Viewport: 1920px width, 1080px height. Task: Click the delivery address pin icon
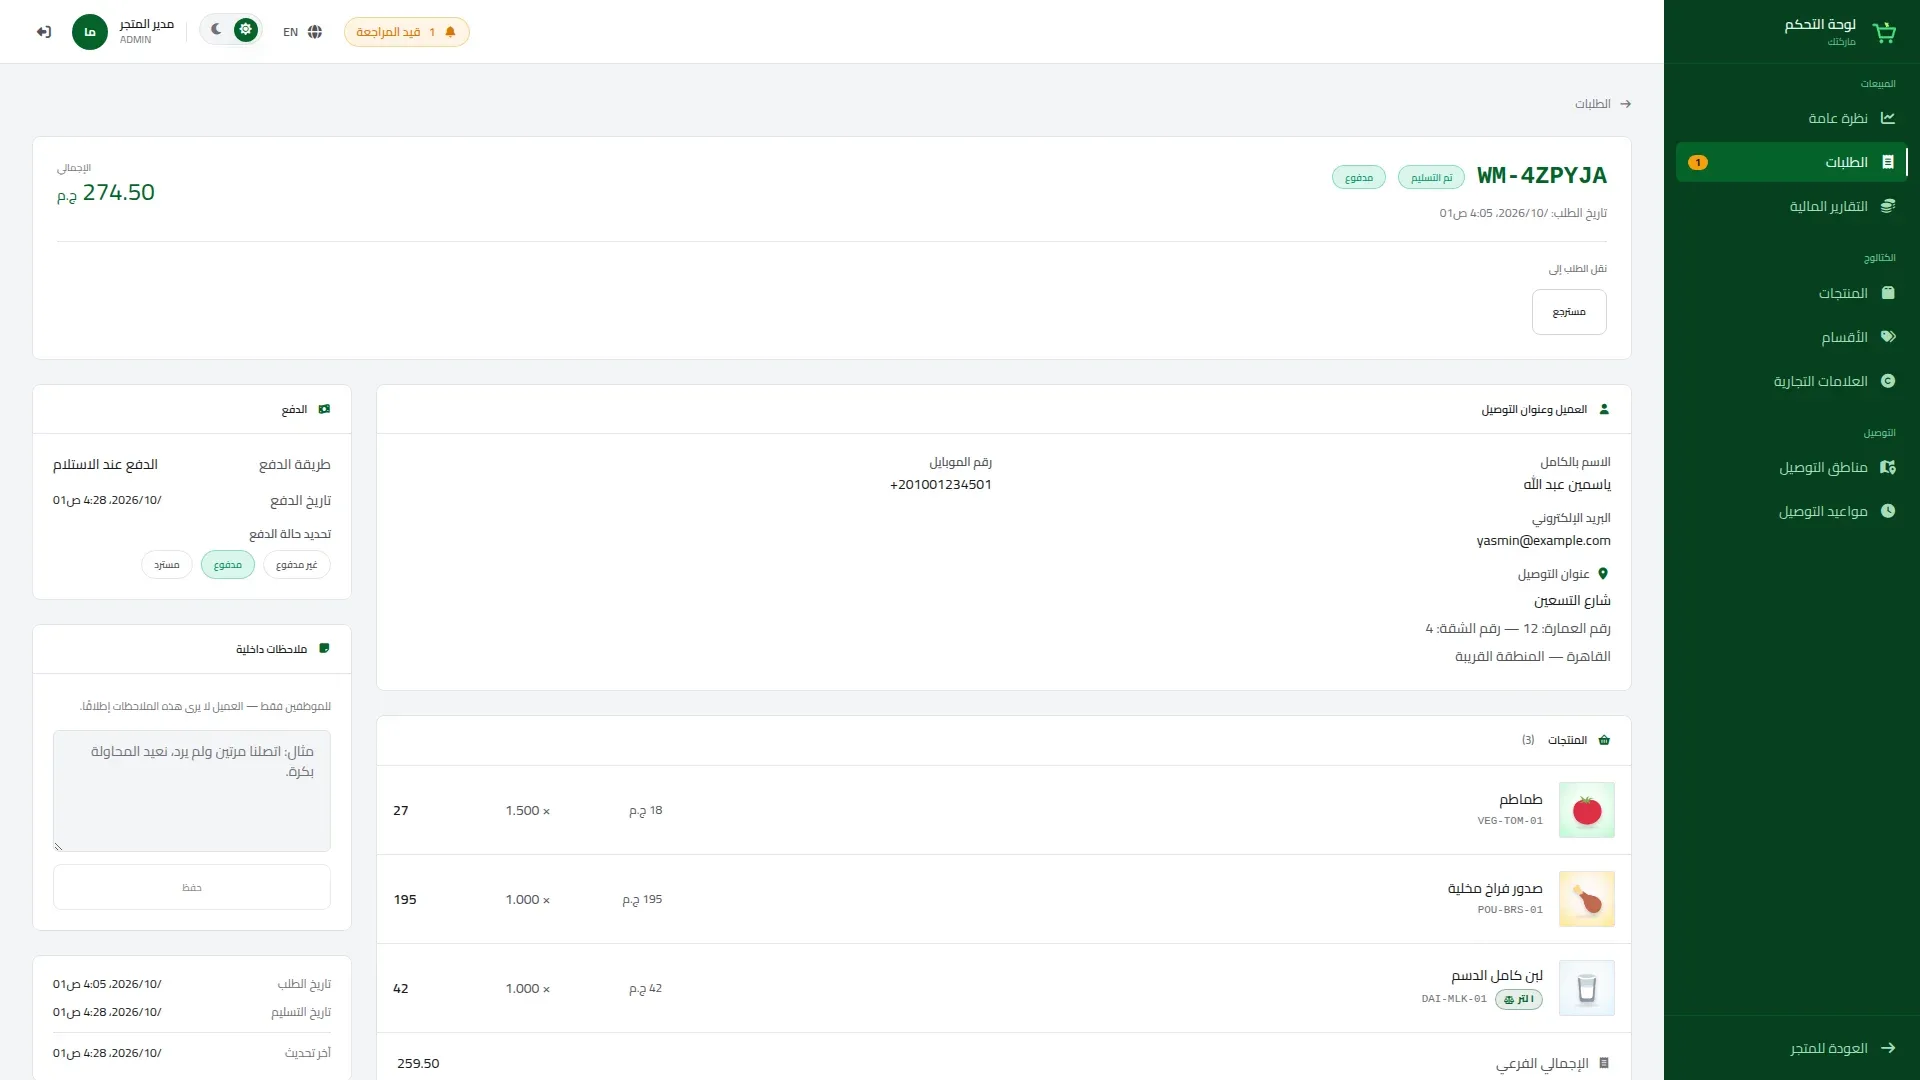click(1603, 574)
